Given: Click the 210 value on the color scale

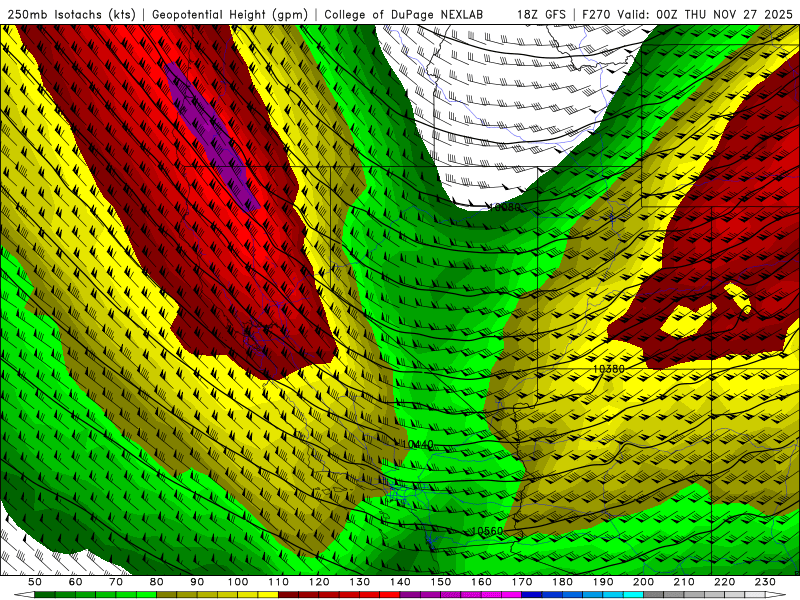Looking at the screenshot, I should point(684,582).
